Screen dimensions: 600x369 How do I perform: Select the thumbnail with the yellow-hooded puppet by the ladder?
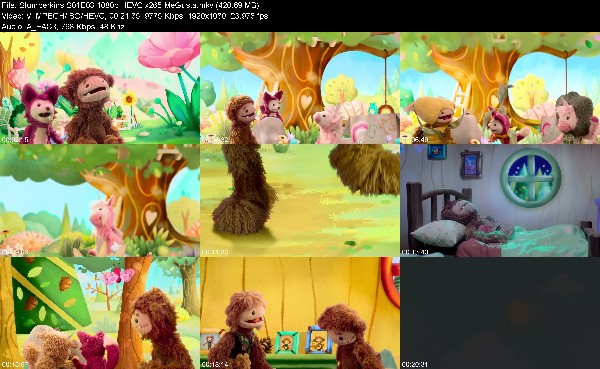pos(500,88)
